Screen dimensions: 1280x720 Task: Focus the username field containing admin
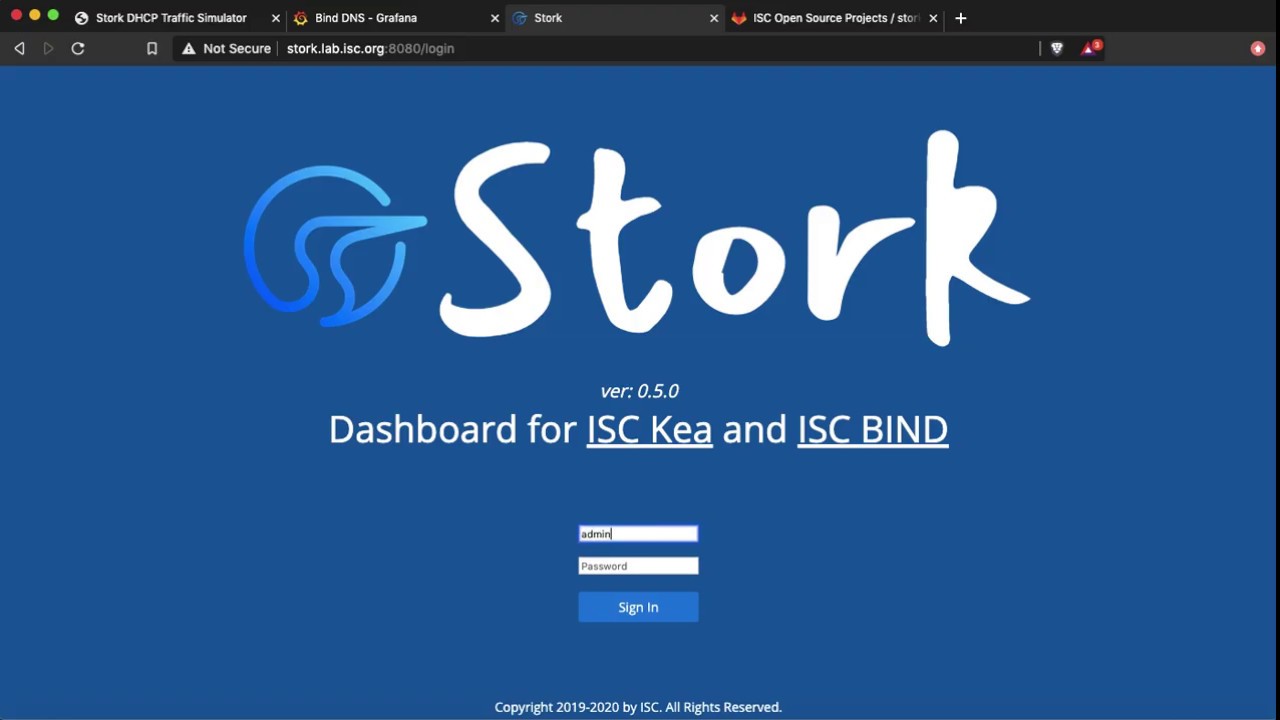[x=638, y=534]
